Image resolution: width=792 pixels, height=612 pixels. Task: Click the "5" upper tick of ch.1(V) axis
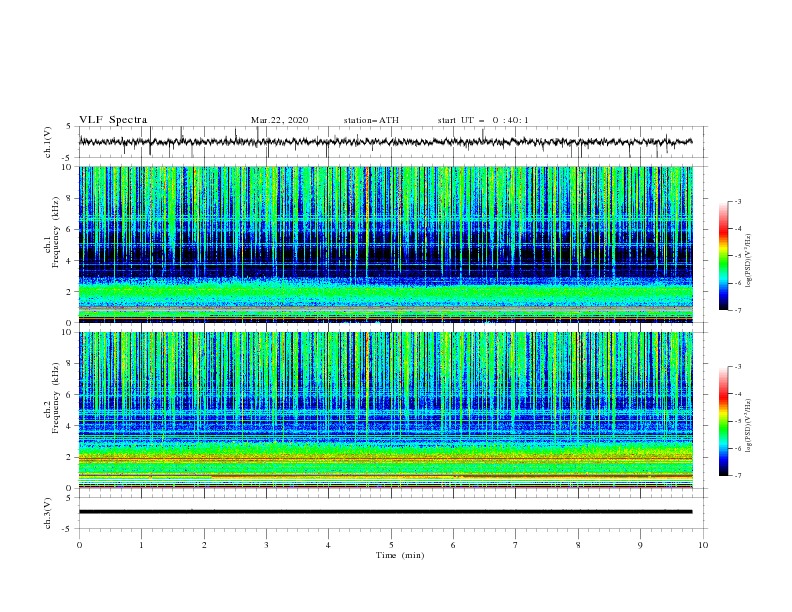point(69,126)
